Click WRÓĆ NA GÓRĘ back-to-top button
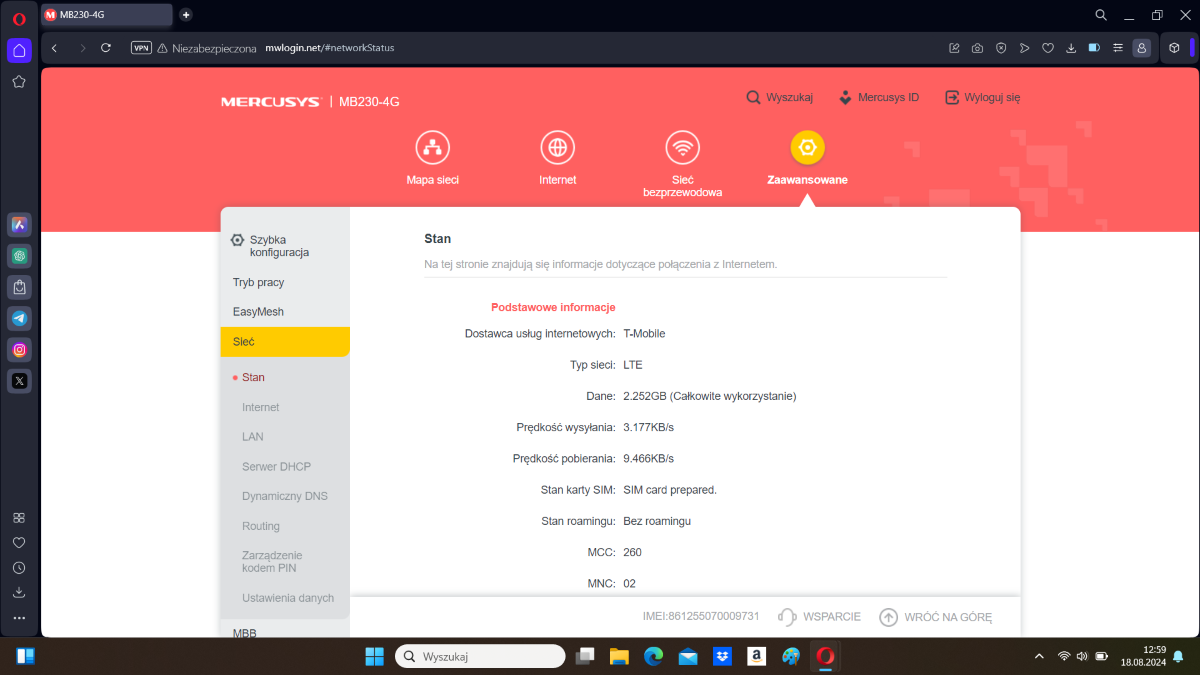 (x=936, y=617)
